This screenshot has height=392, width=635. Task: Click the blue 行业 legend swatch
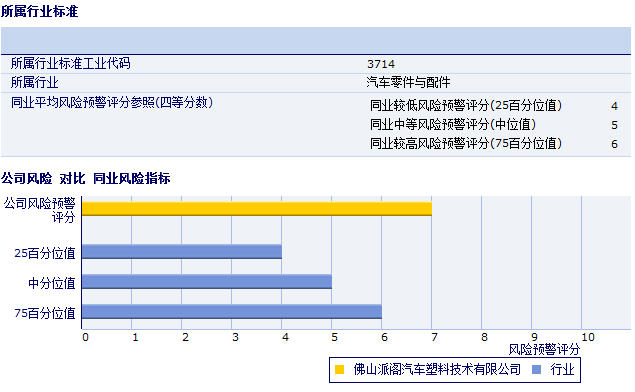pyautogui.click(x=536, y=369)
